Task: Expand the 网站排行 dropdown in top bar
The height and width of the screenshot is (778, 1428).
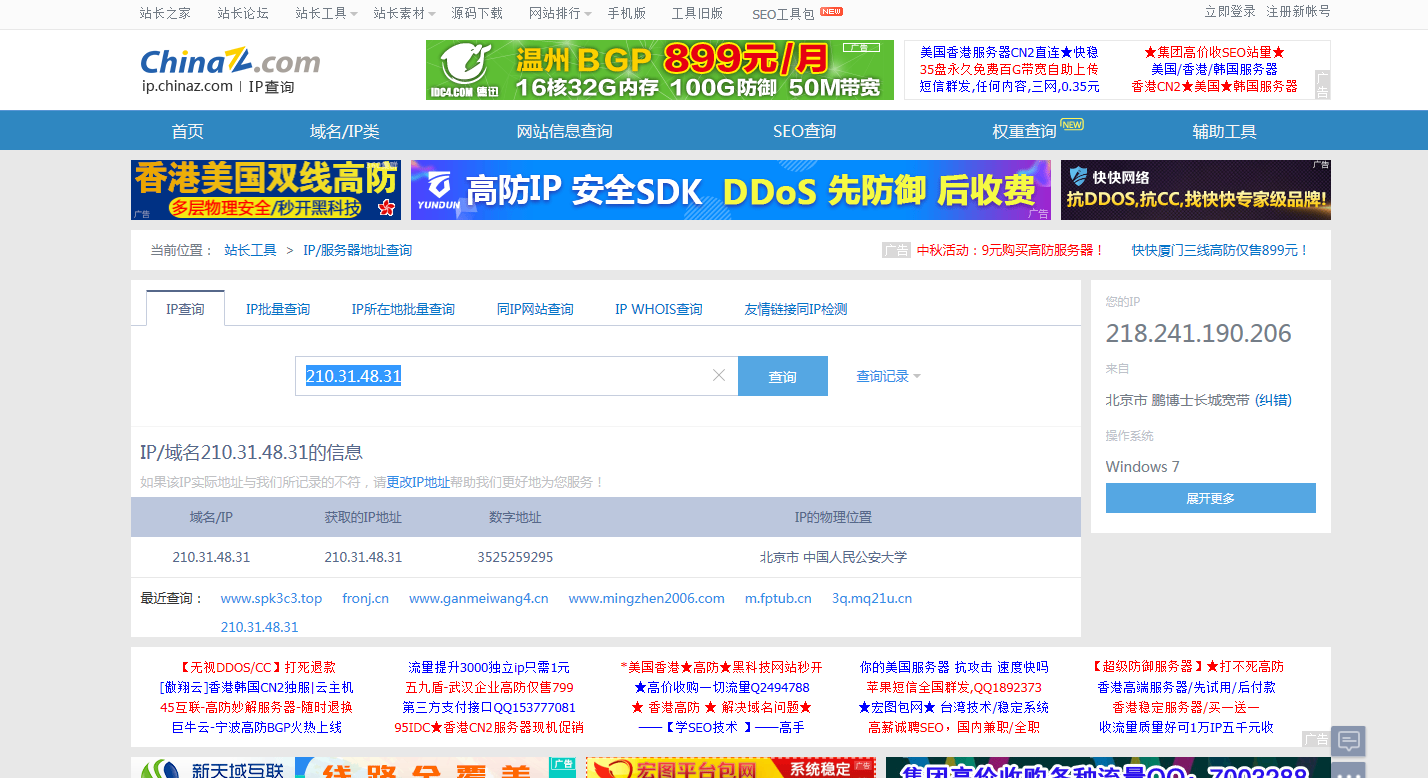Action: tap(560, 13)
